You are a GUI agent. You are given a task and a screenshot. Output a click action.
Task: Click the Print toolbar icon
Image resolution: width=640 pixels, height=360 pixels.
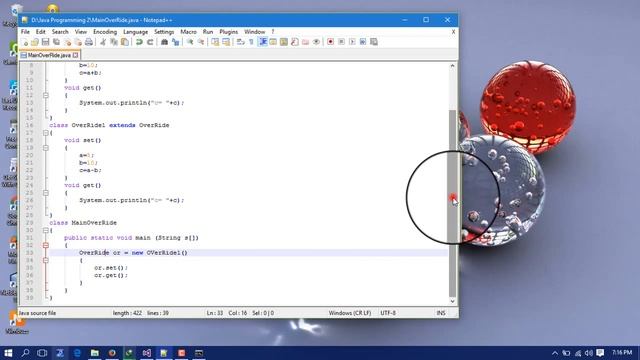click(89, 42)
